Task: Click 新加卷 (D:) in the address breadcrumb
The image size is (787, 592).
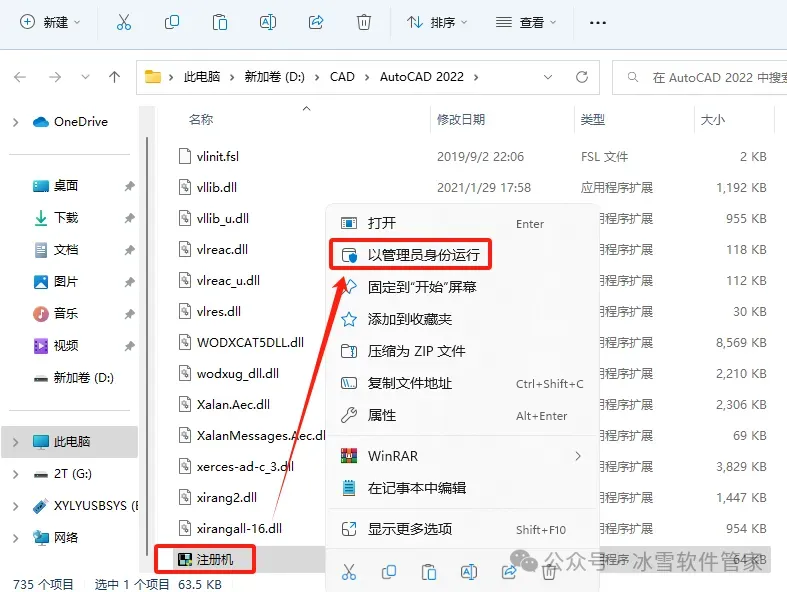Action: tap(275, 77)
